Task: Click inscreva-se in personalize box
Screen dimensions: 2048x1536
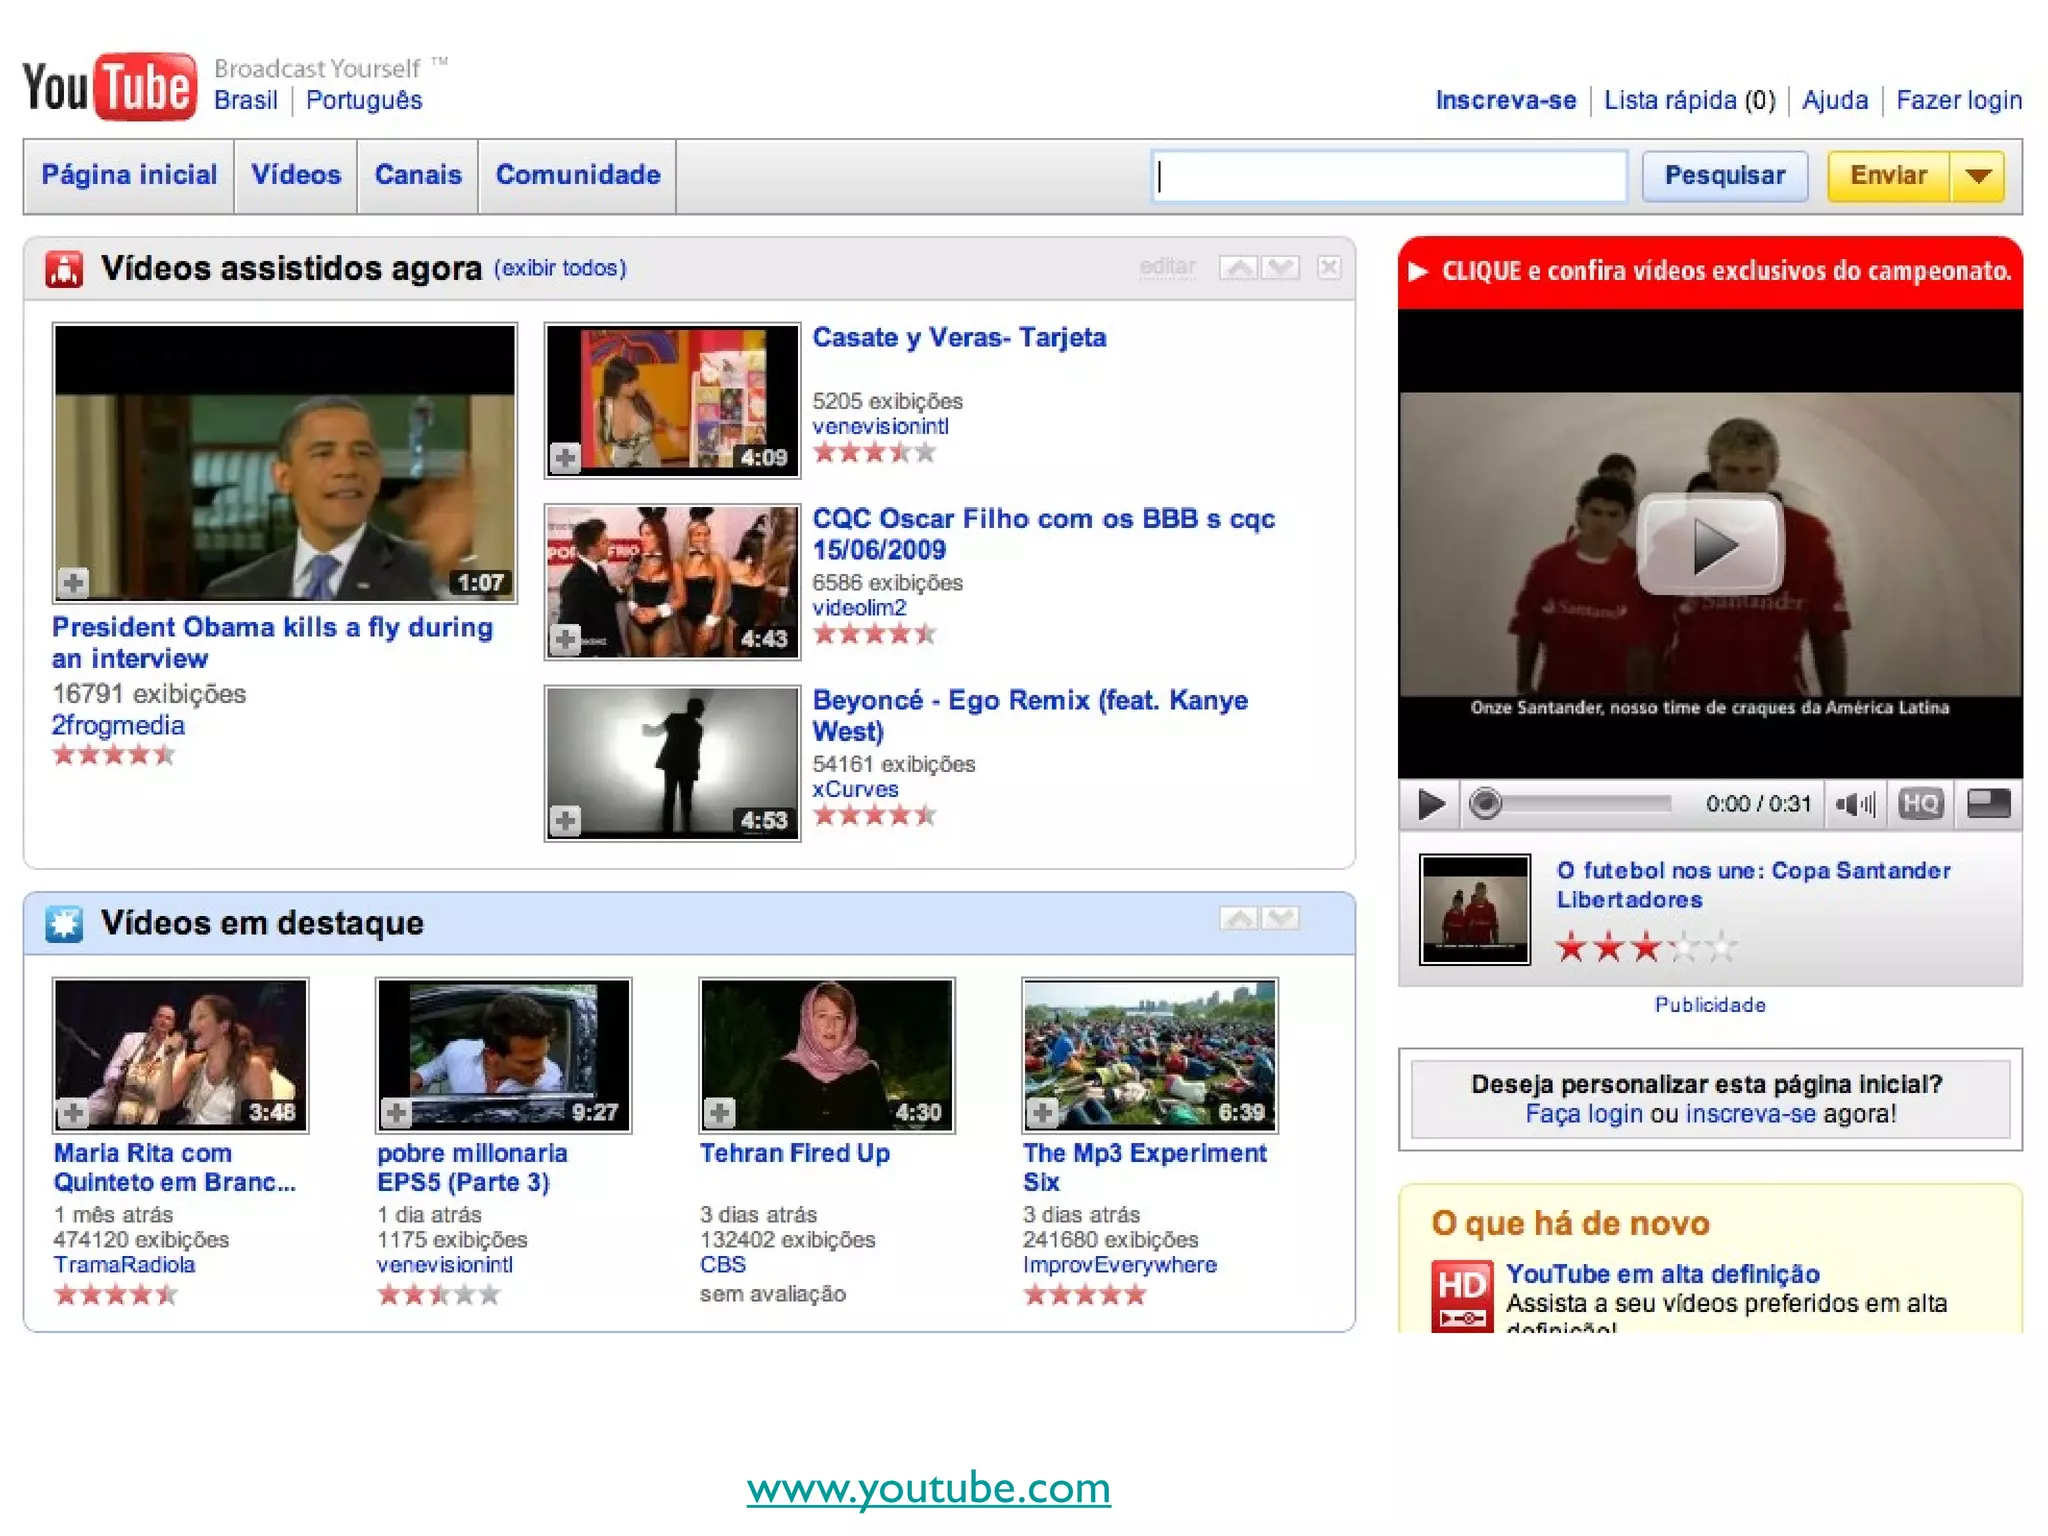Action: coord(1750,1114)
